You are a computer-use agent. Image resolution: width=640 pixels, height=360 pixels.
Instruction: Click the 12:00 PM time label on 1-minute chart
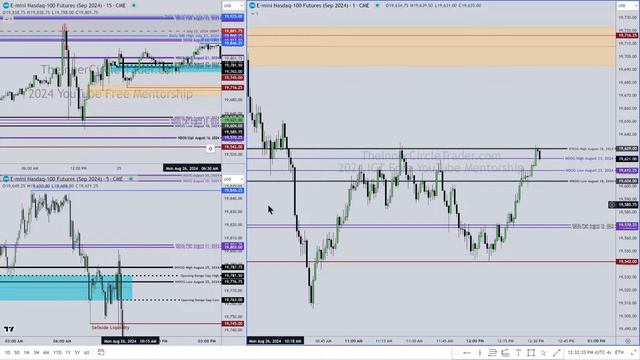pos(475,341)
